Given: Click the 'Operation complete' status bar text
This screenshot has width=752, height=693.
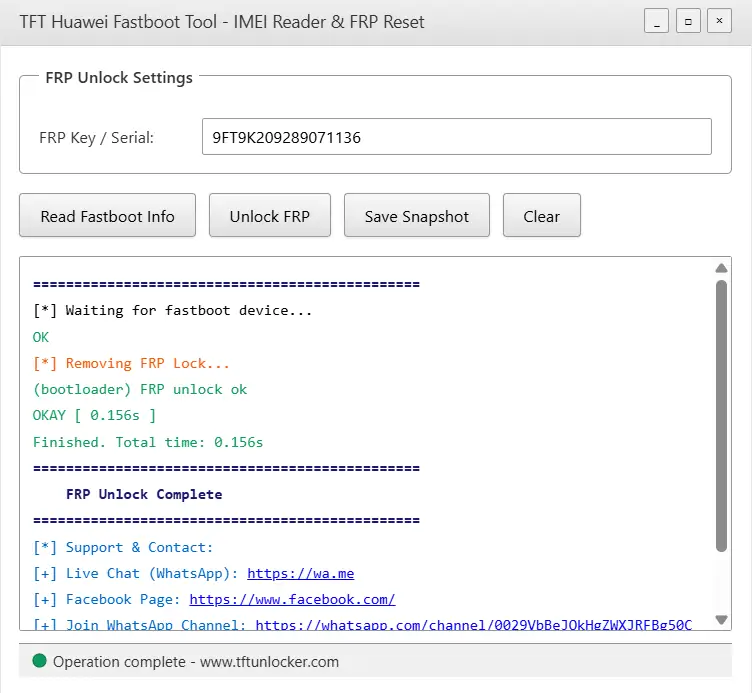Looking at the screenshot, I should pos(196,661).
